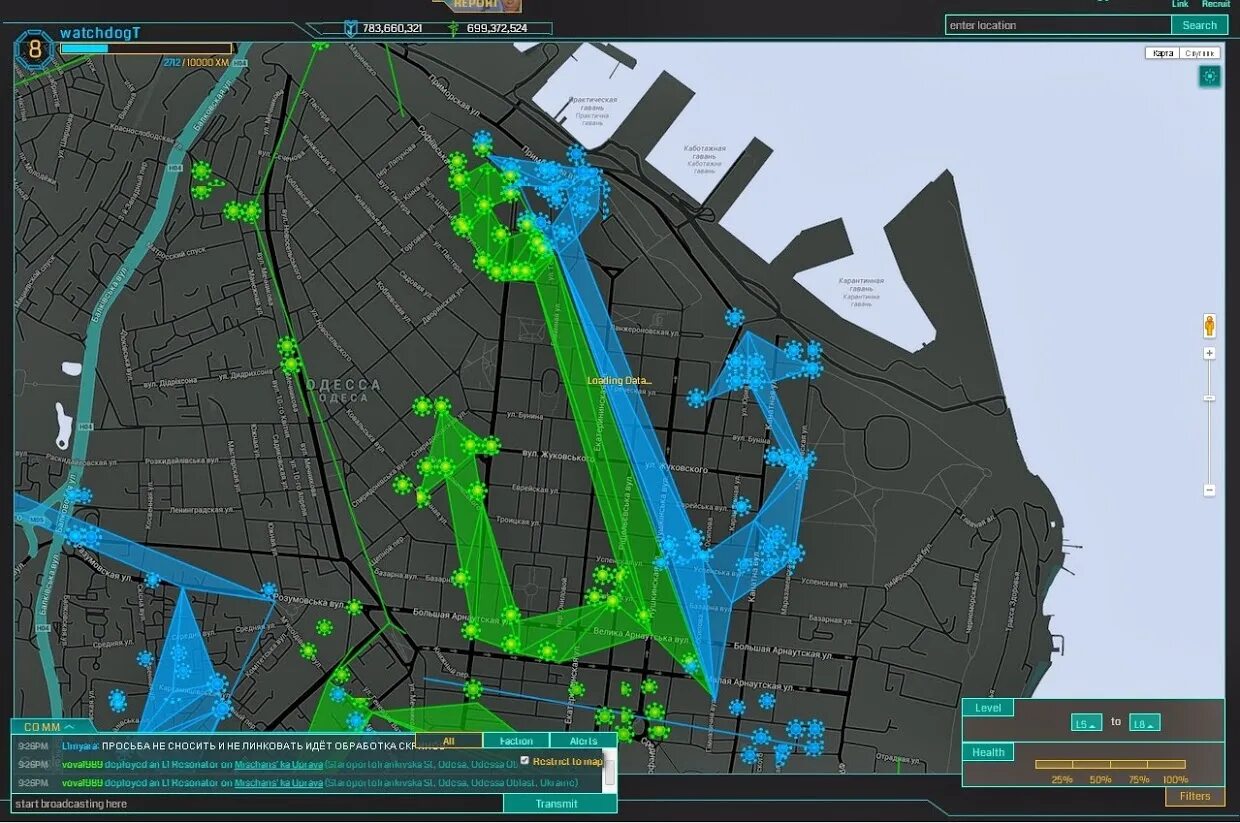Open the Link option at top right
Viewport: 1240px width, 823px height.
(1180, 4)
